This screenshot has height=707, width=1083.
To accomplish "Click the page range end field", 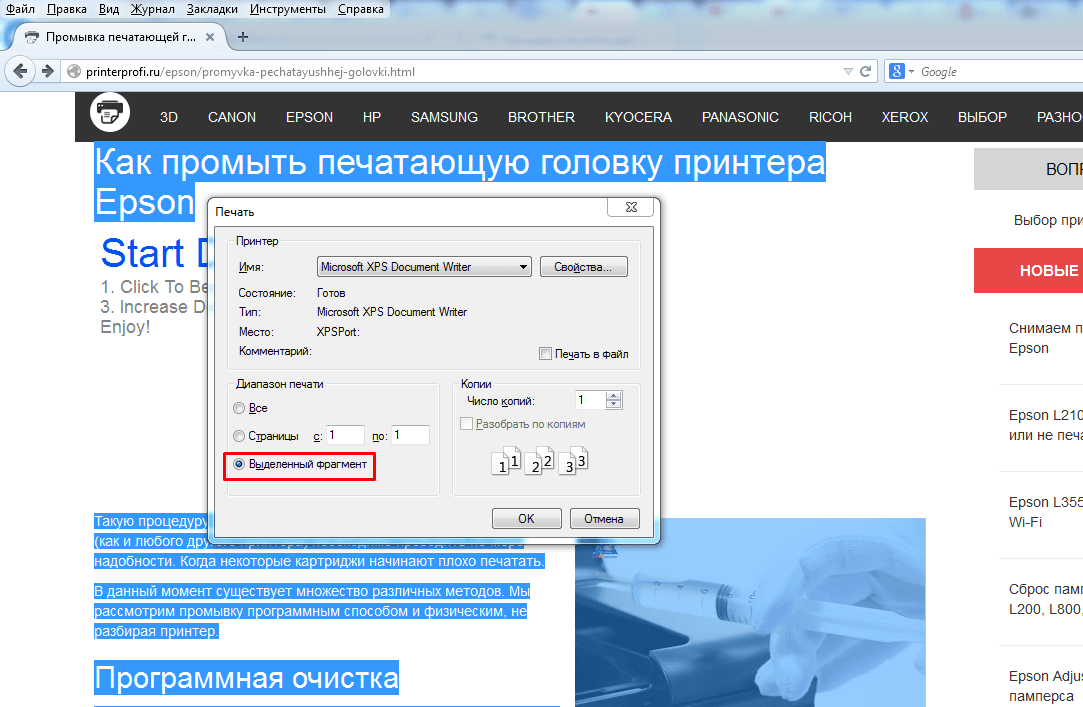I will click(x=410, y=435).
